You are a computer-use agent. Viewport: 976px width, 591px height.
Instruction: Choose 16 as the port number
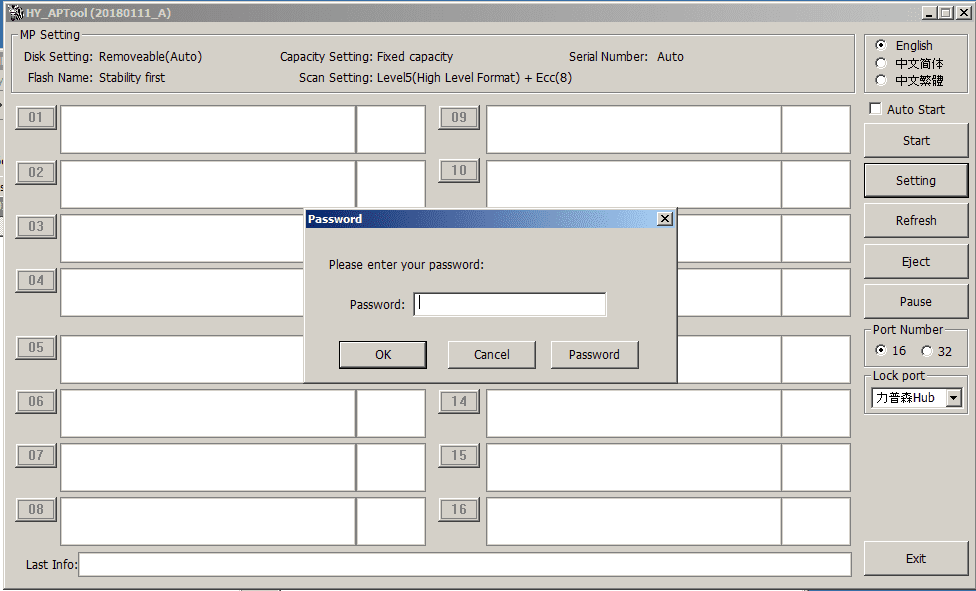pos(880,351)
